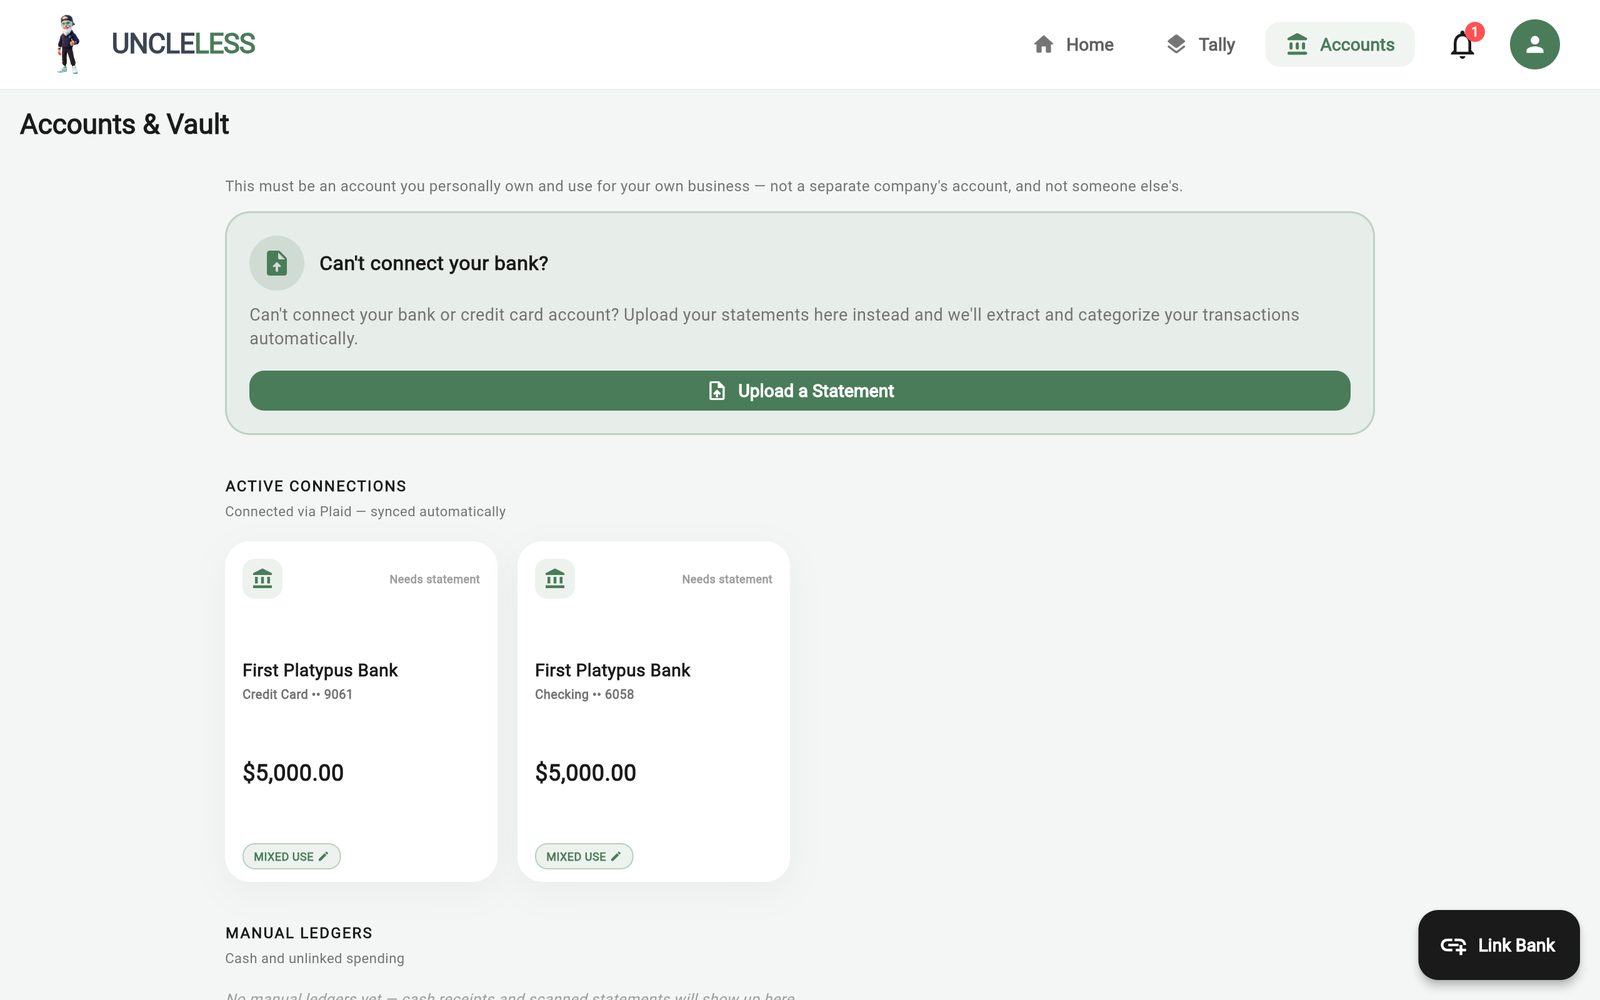Open the notifications bell
This screenshot has height=1000, width=1600.
click(1463, 44)
